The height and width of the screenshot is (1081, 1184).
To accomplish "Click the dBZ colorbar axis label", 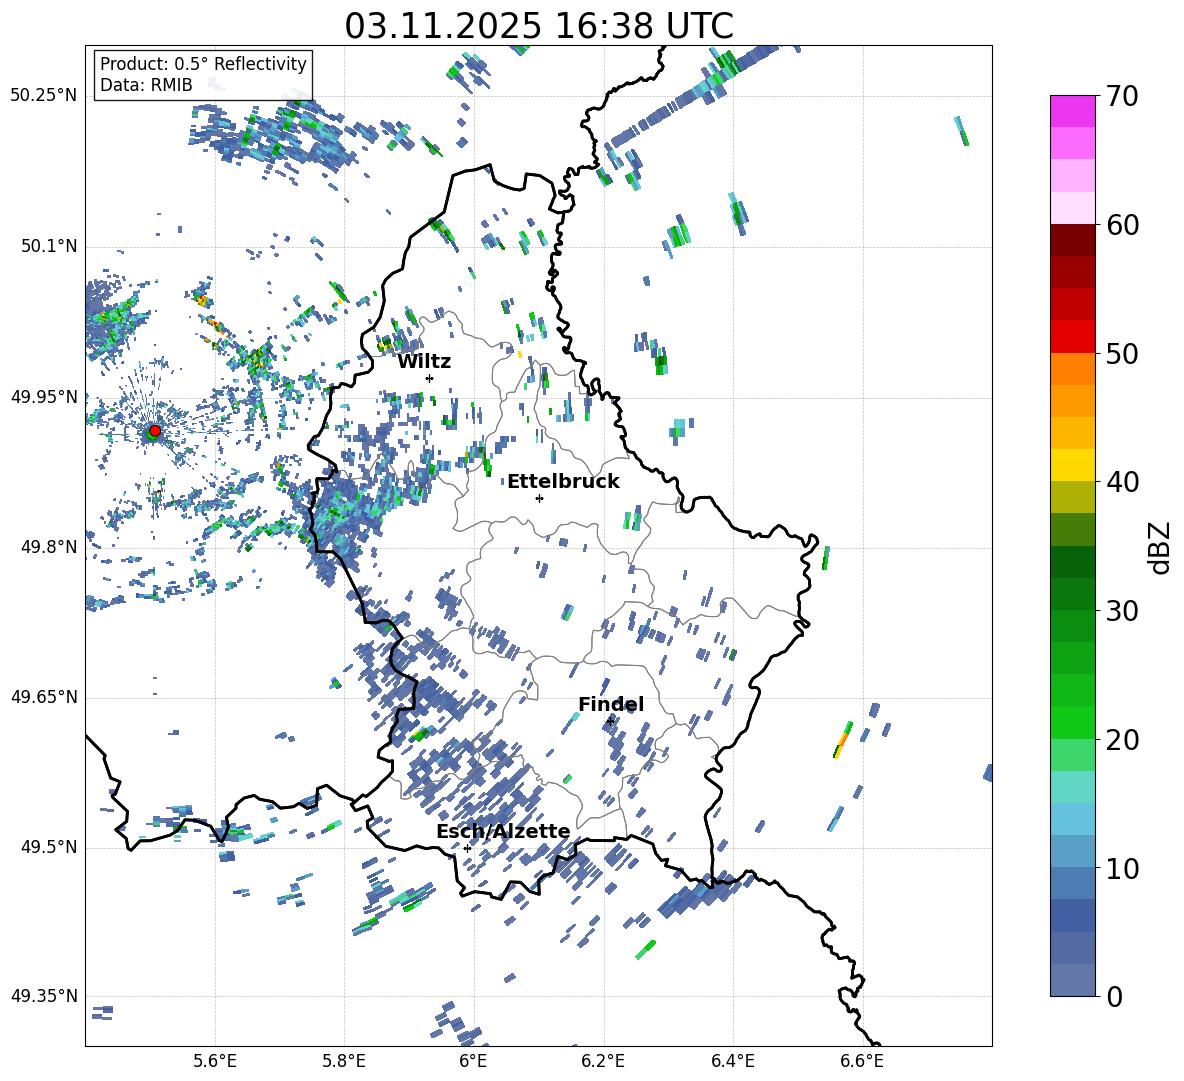I will tap(1160, 547).
